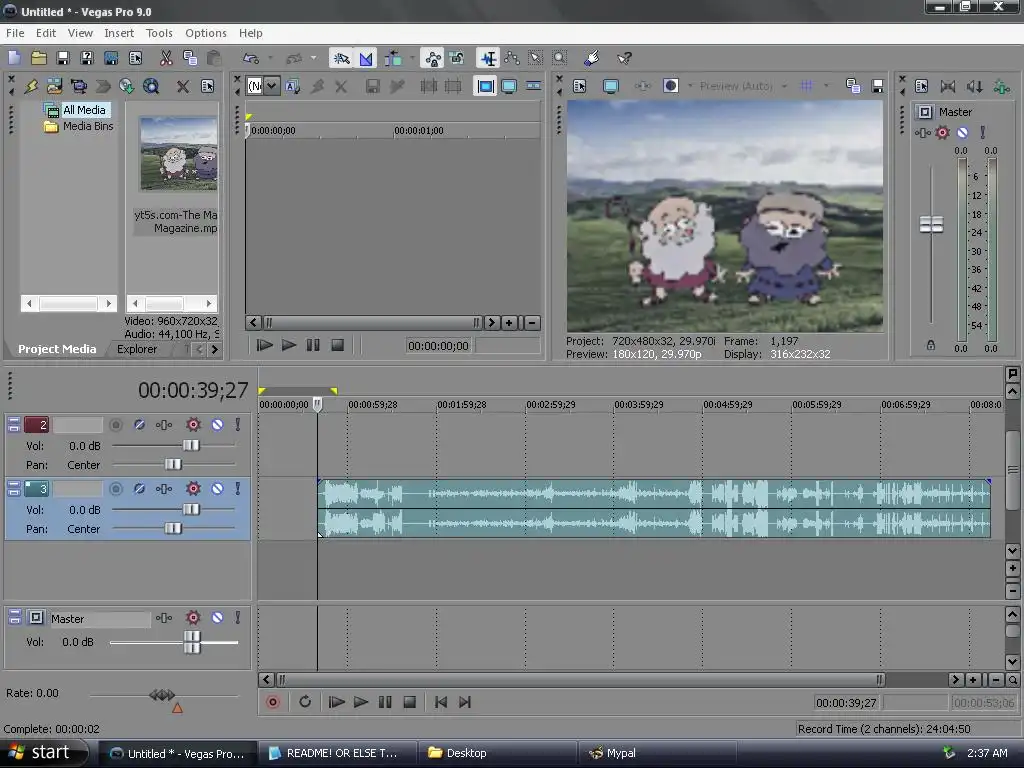Go to Start of the timeline
The image size is (1024, 768).
[x=441, y=702]
